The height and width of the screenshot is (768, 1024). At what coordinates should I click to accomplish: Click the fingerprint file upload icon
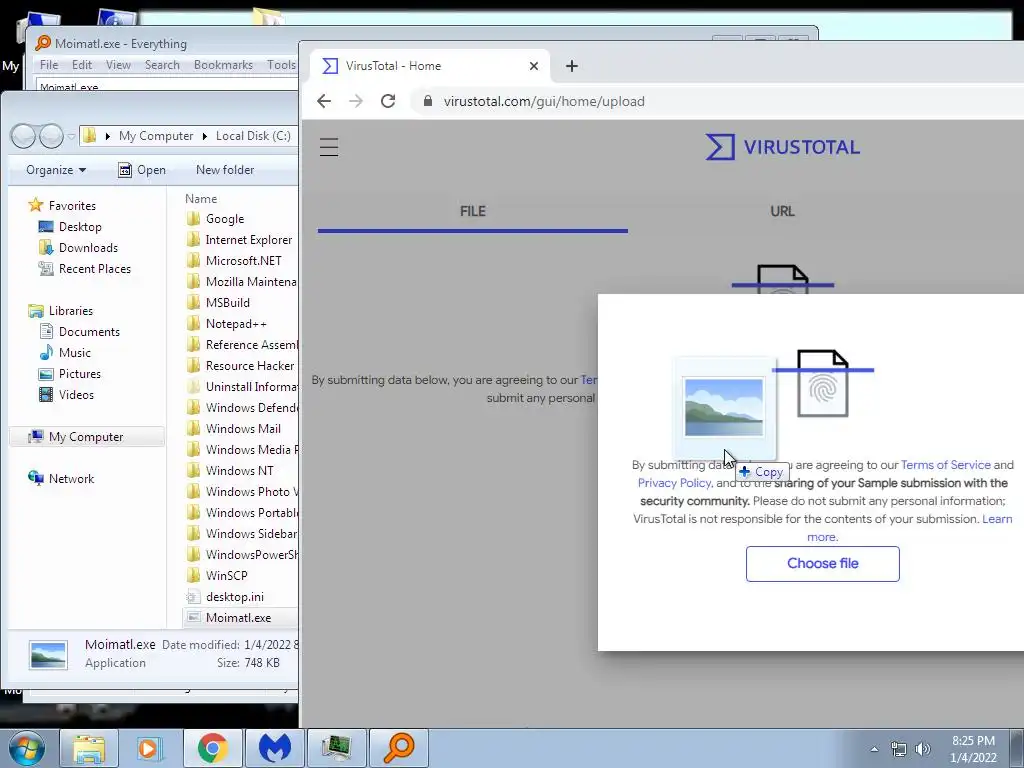(x=823, y=384)
